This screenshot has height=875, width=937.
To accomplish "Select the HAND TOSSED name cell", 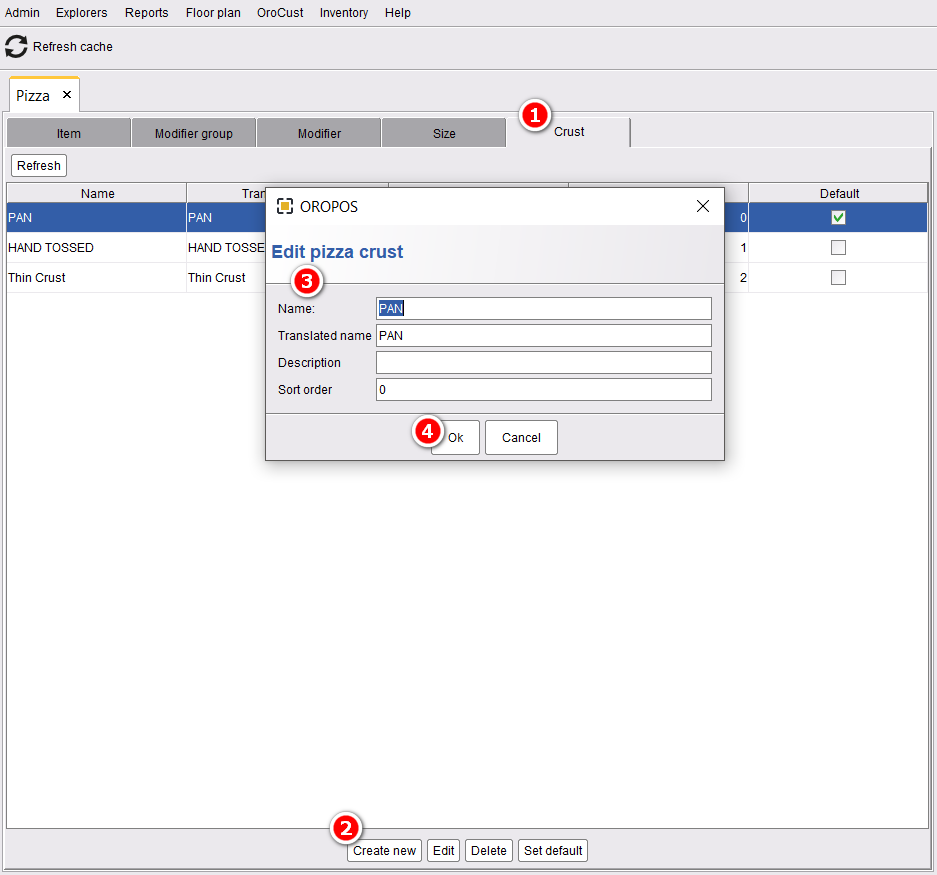I will tap(96, 247).
